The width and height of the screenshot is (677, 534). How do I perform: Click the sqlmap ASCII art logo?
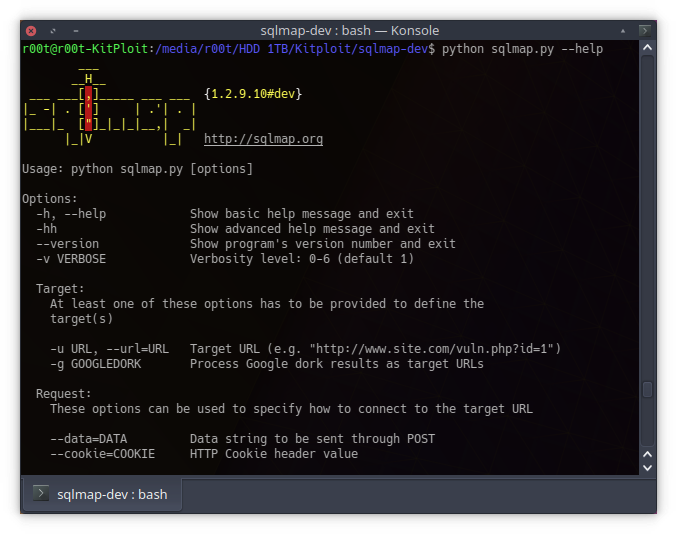(110, 105)
